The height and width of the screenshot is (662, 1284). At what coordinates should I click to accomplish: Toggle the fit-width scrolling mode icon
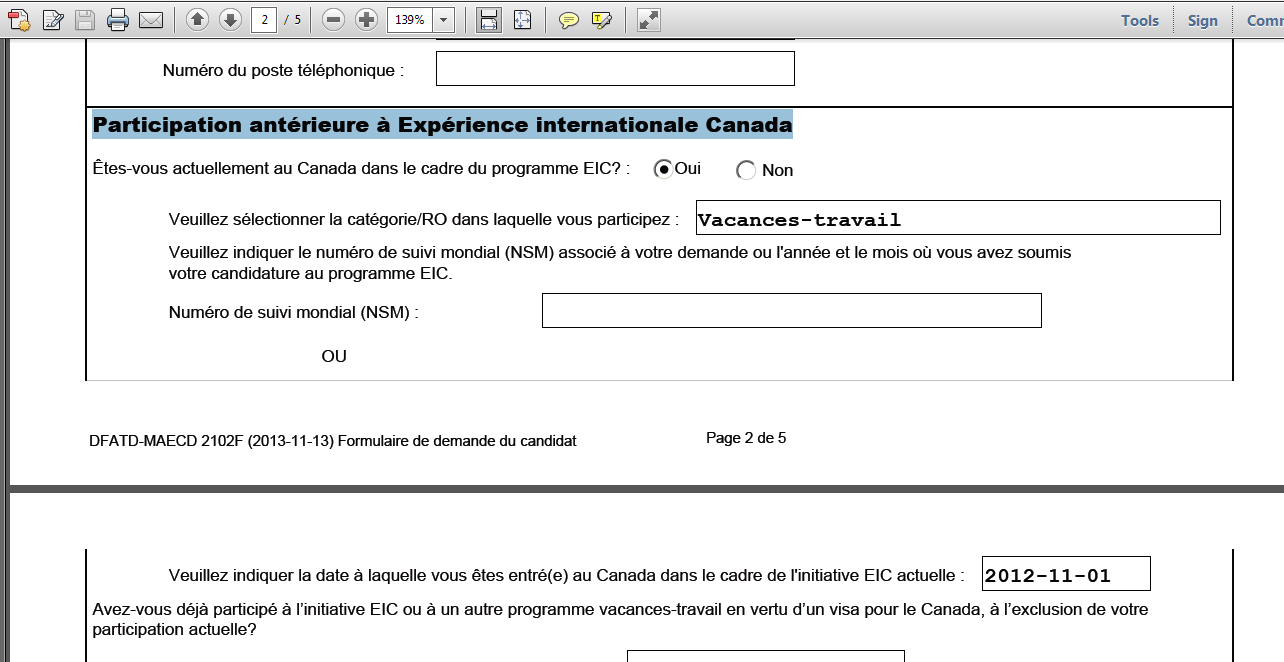point(489,20)
